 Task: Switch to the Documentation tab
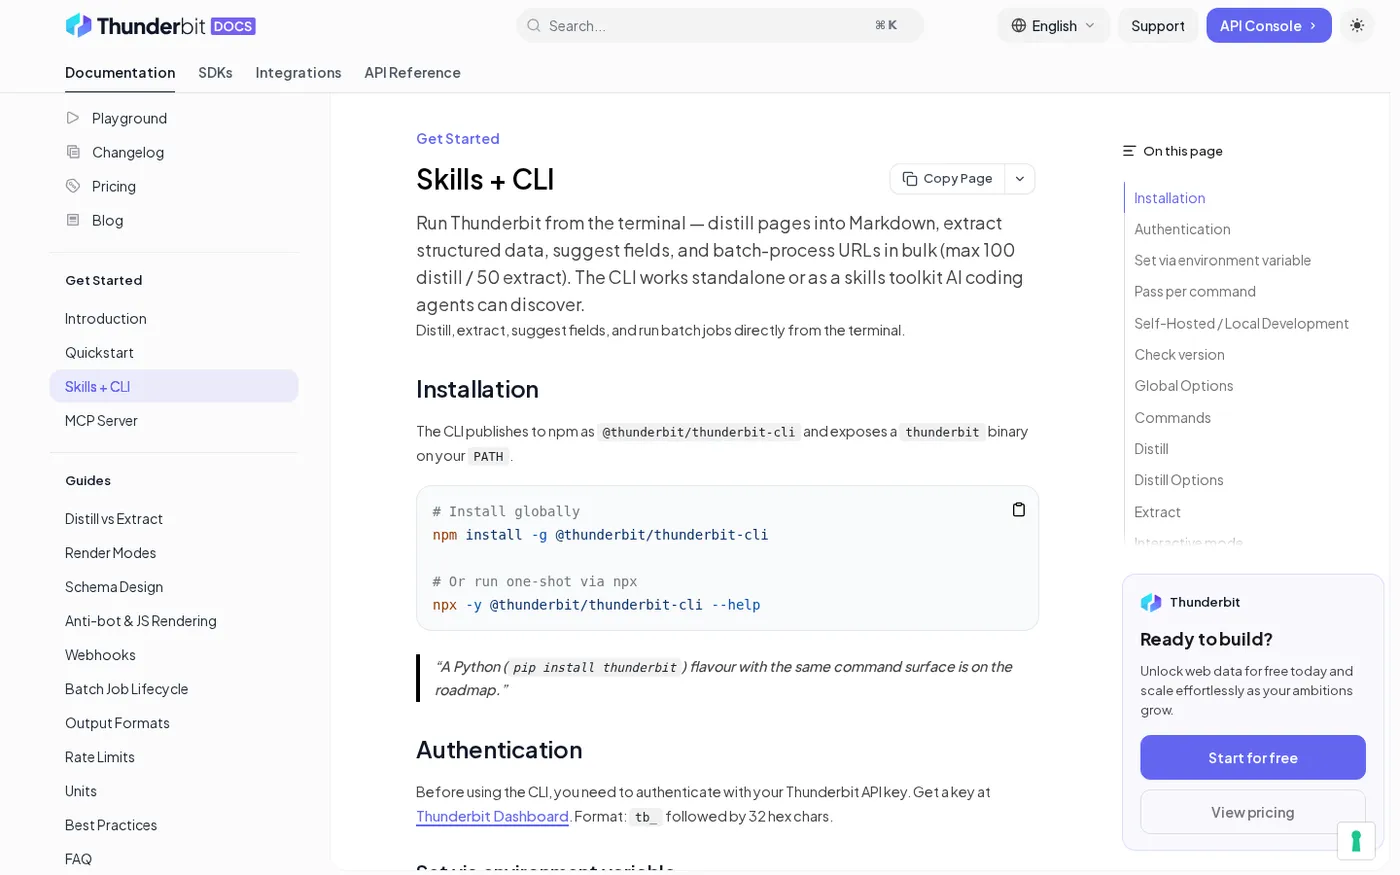click(x=120, y=73)
